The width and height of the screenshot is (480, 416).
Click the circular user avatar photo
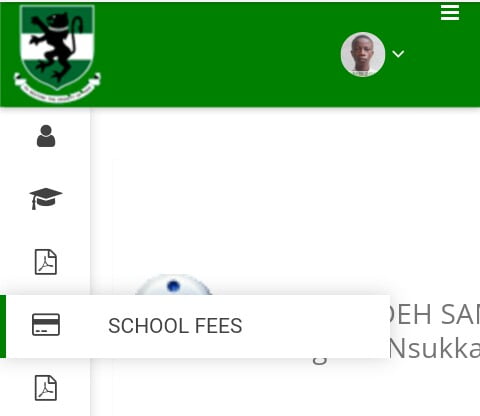[363, 54]
